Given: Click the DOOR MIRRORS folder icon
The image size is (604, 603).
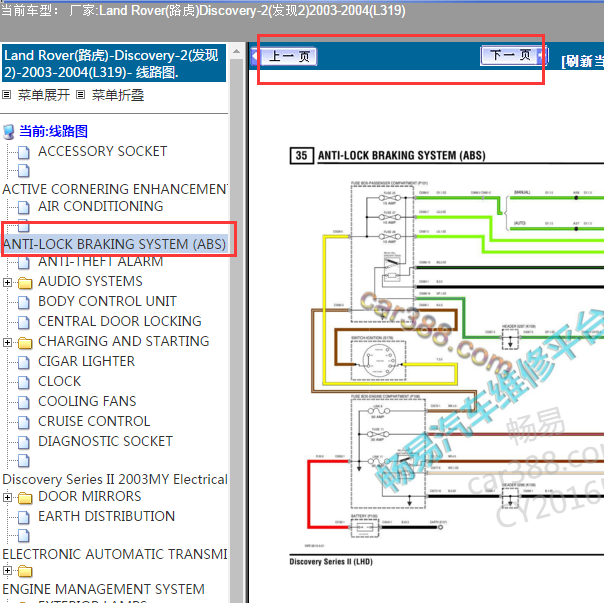Looking at the screenshot, I should pos(25,498).
